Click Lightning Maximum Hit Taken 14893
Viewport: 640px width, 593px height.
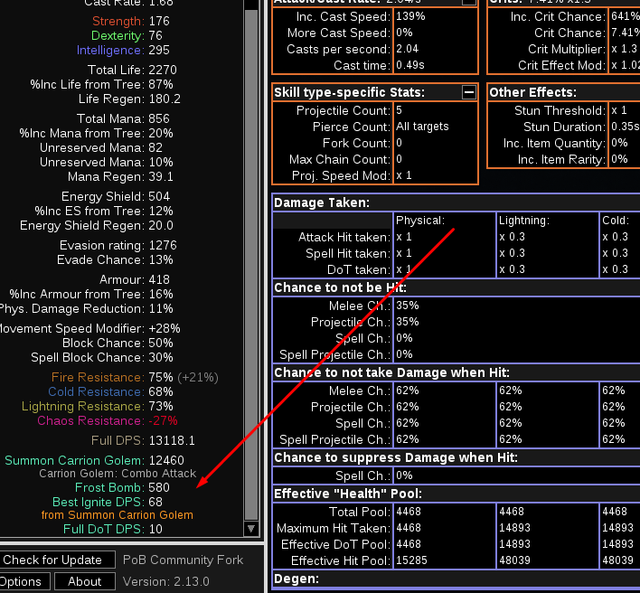[515, 528]
